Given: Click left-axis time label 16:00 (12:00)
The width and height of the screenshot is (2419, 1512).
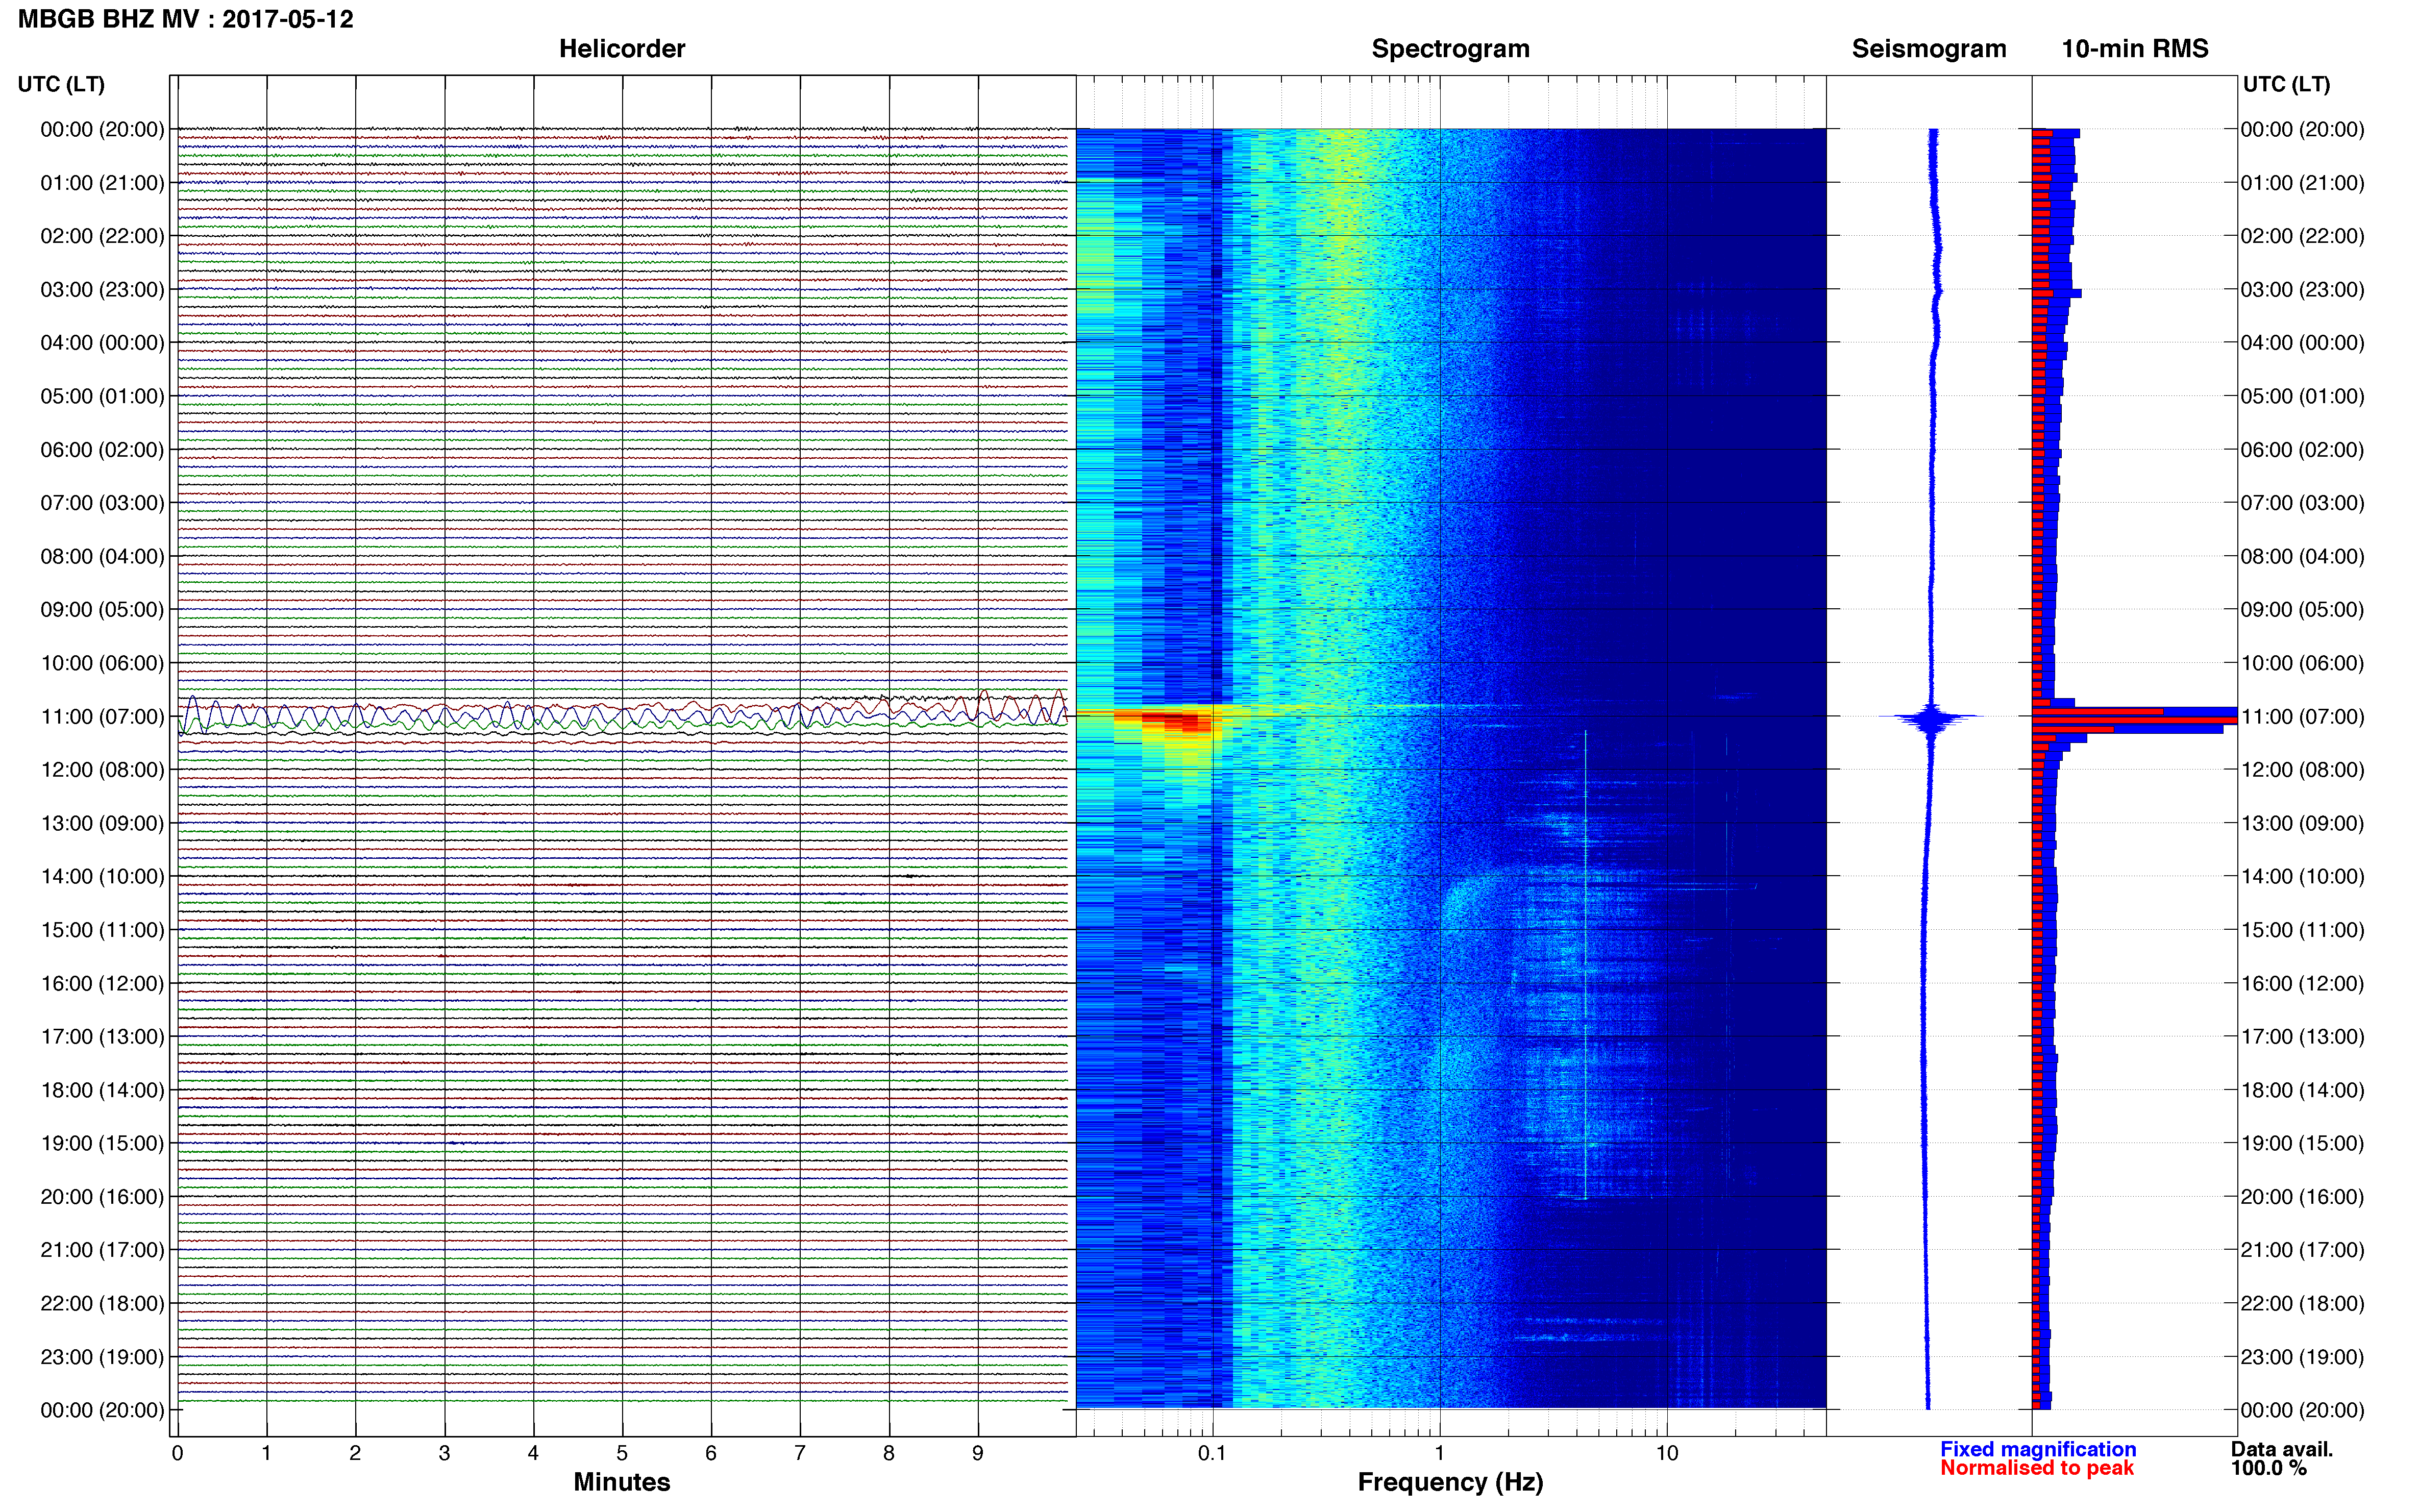Looking at the screenshot, I should (x=102, y=983).
